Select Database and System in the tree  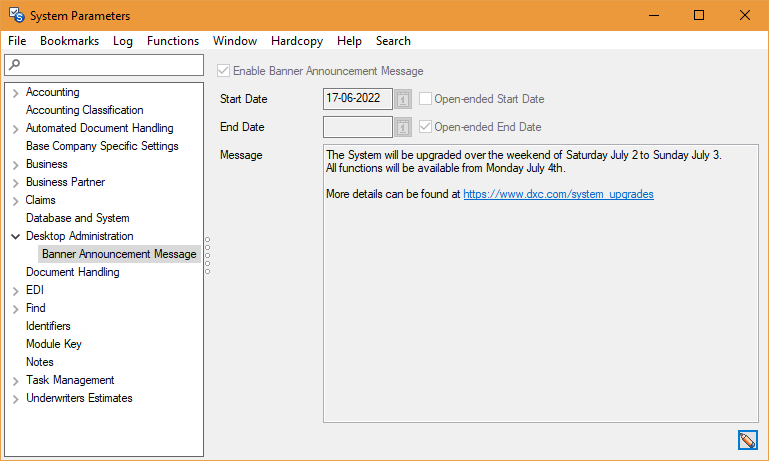click(77, 218)
